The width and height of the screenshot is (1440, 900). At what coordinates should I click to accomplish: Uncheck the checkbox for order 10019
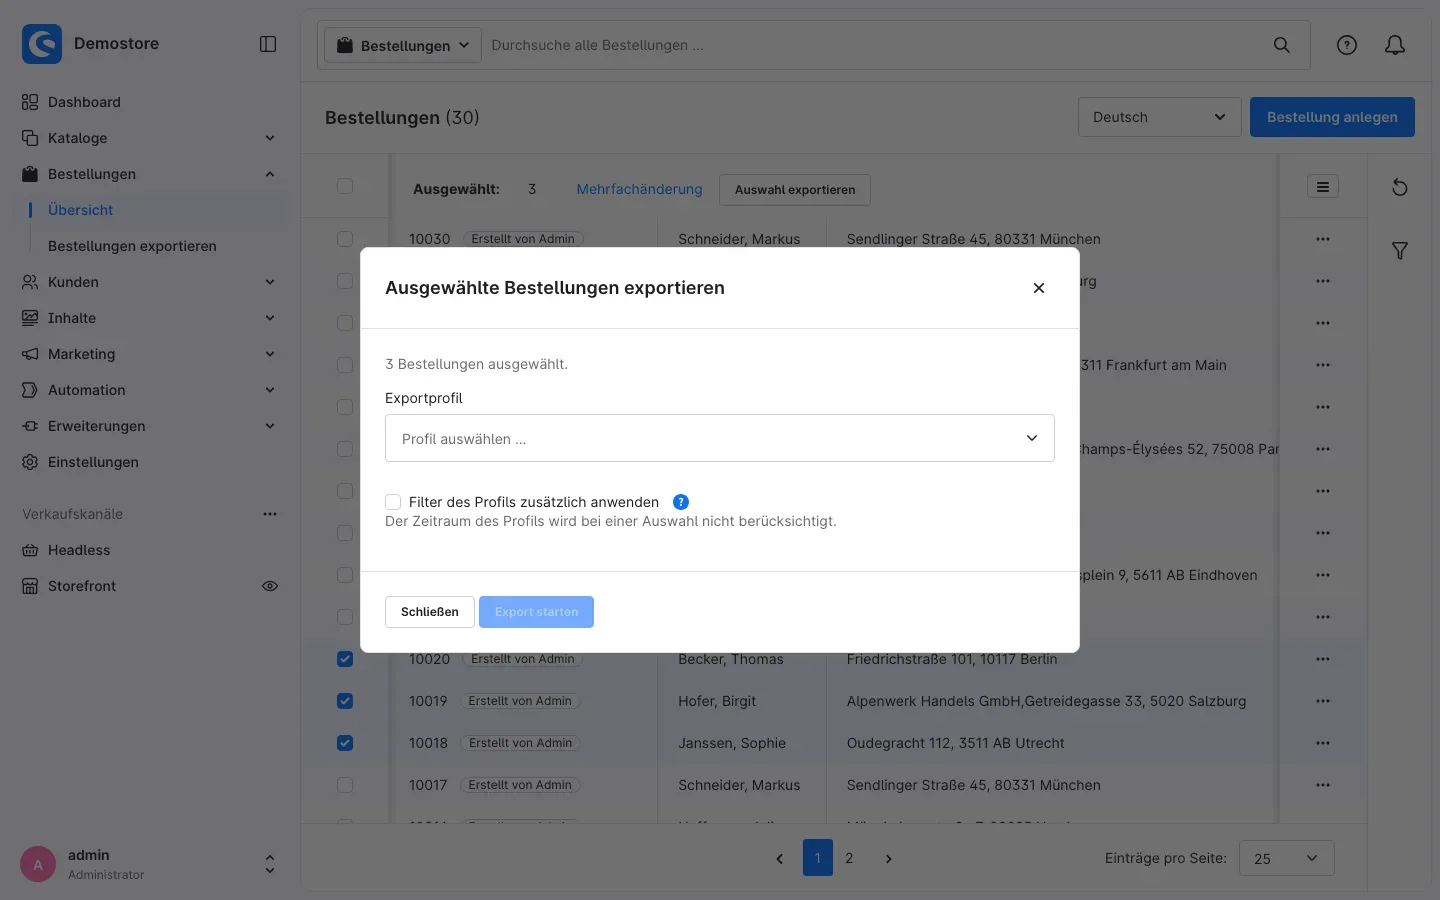pyautogui.click(x=345, y=701)
